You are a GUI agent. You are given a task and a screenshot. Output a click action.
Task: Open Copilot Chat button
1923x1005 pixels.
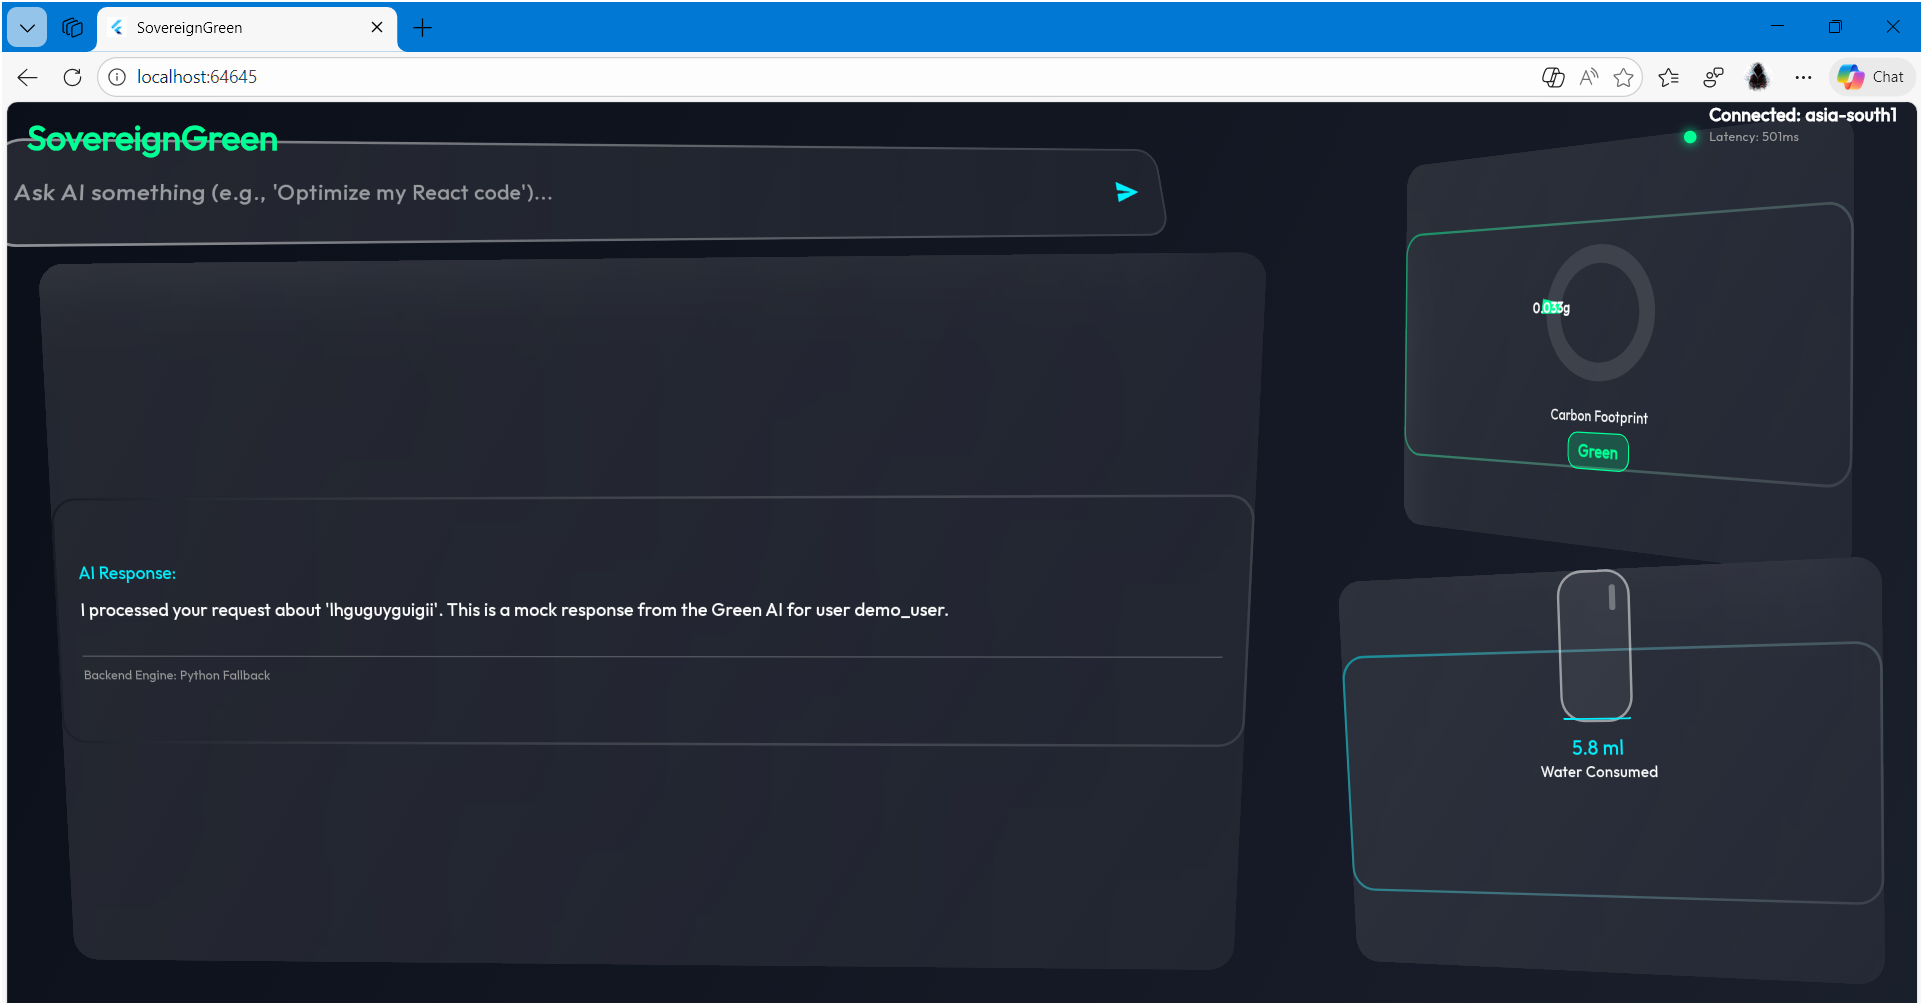tap(1872, 77)
